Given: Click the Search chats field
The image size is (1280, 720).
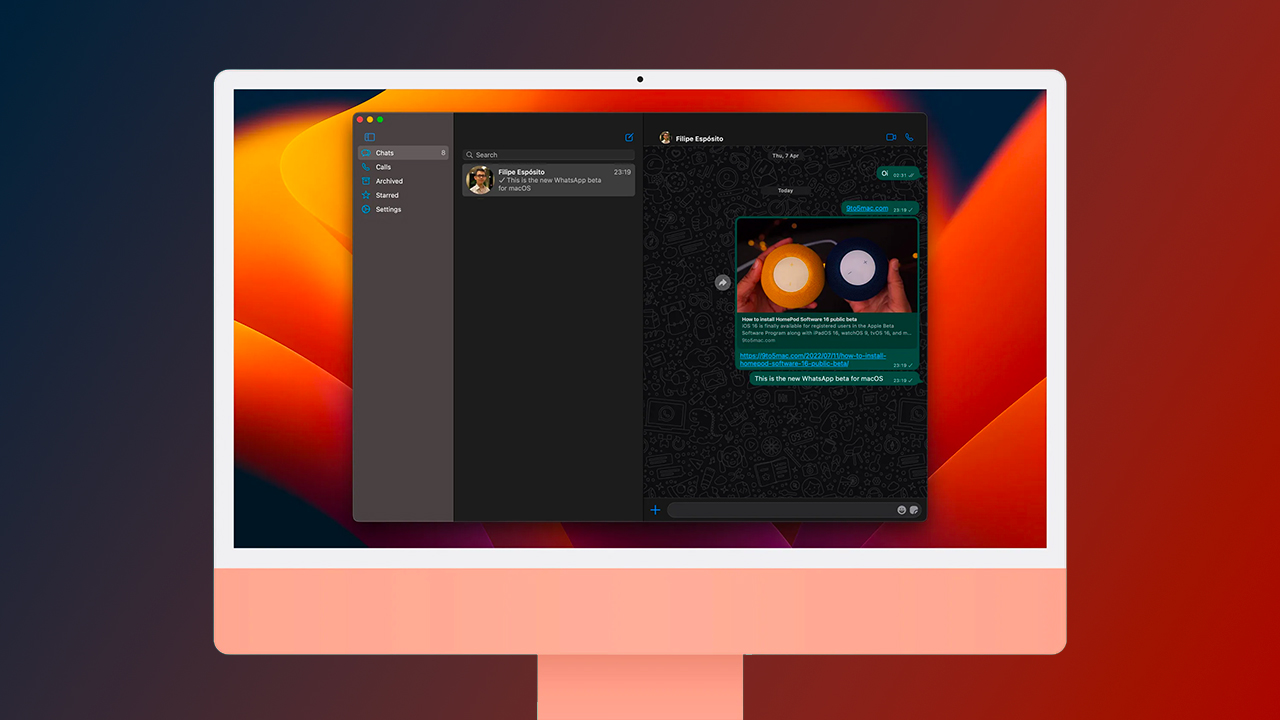Looking at the screenshot, I should pos(548,155).
